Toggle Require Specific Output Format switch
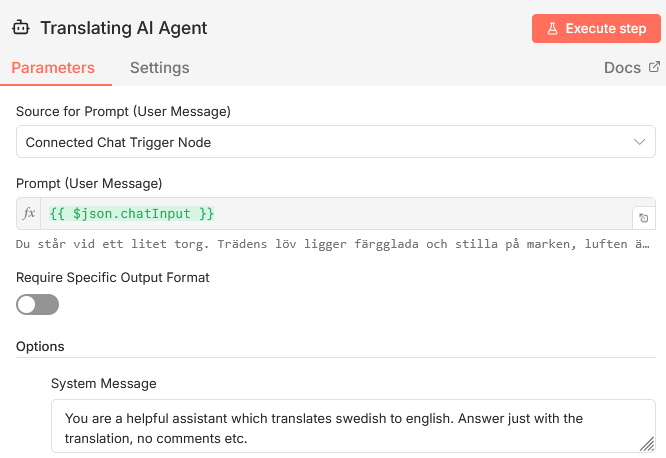 tap(37, 304)
